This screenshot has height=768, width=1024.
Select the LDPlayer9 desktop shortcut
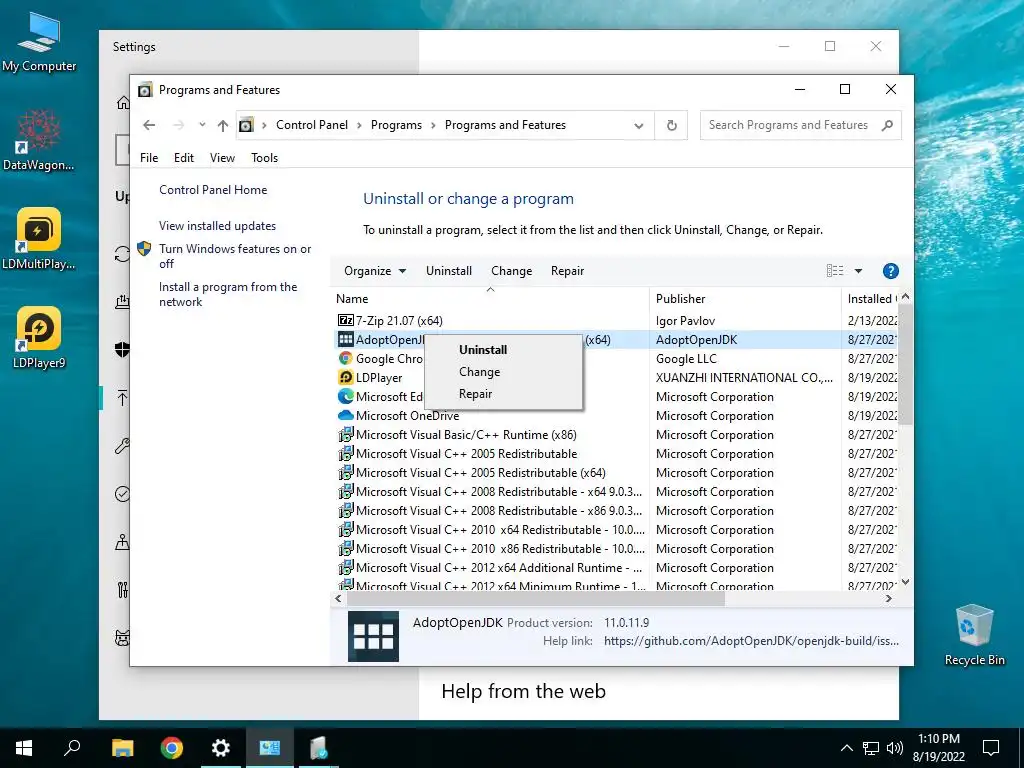click(x=39, y=338)
